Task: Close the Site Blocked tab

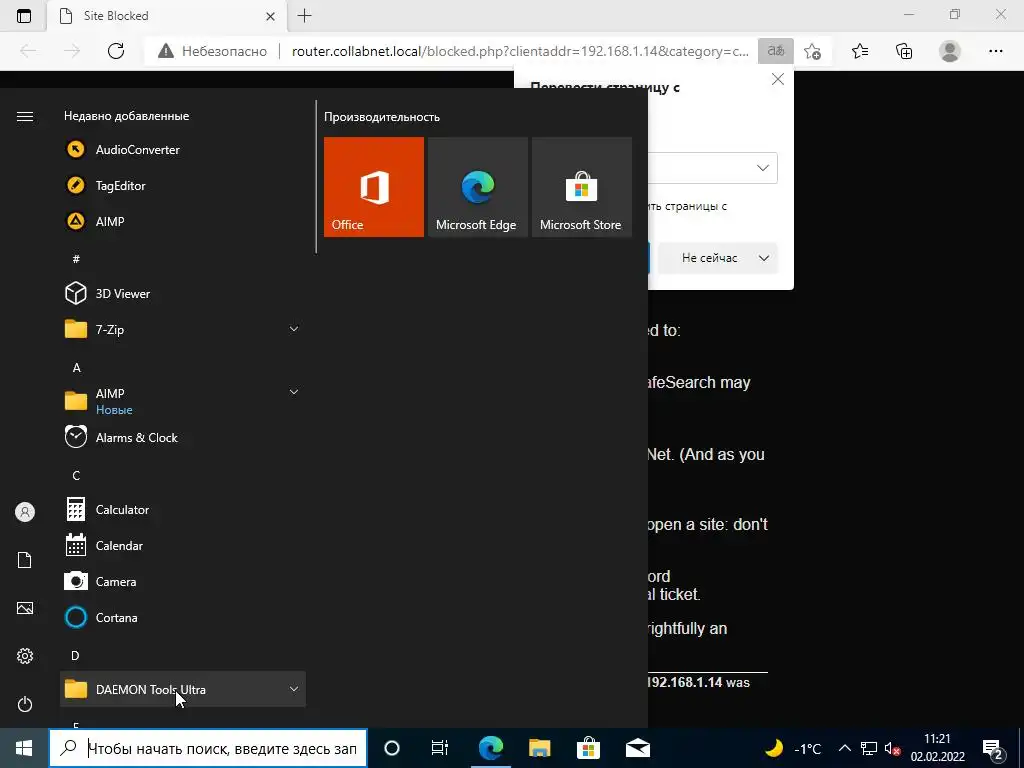Action: pos(270,16)
